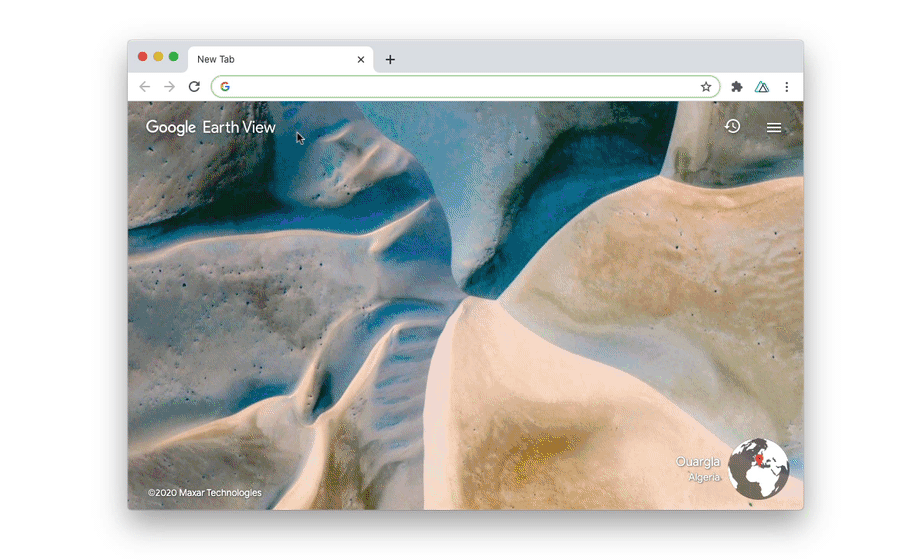912x560 pixels.
Task: Click the globe location thumbnail
Action: [758, 469]
